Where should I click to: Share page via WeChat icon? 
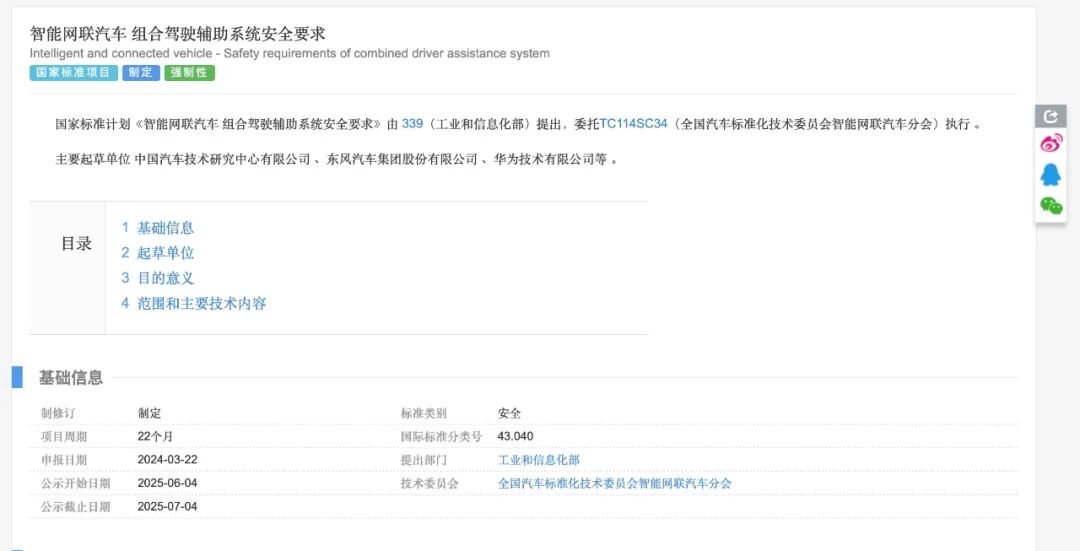click(1050, 205)
